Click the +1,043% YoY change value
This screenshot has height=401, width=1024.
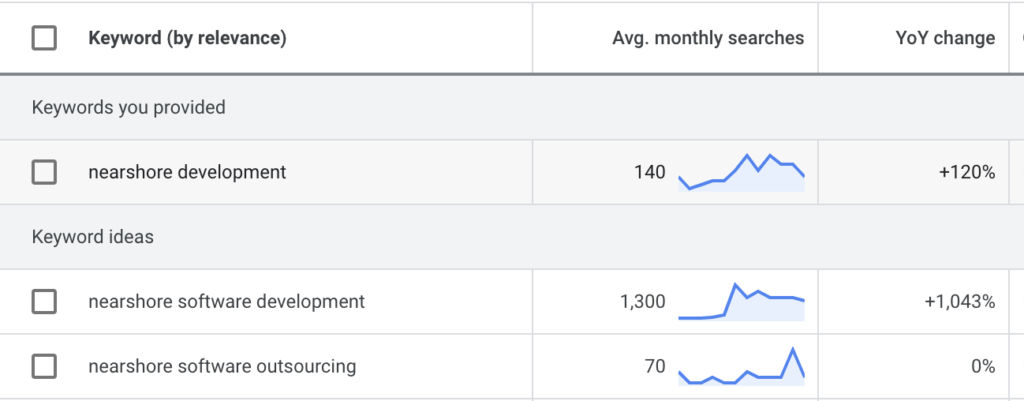(959, 301)
